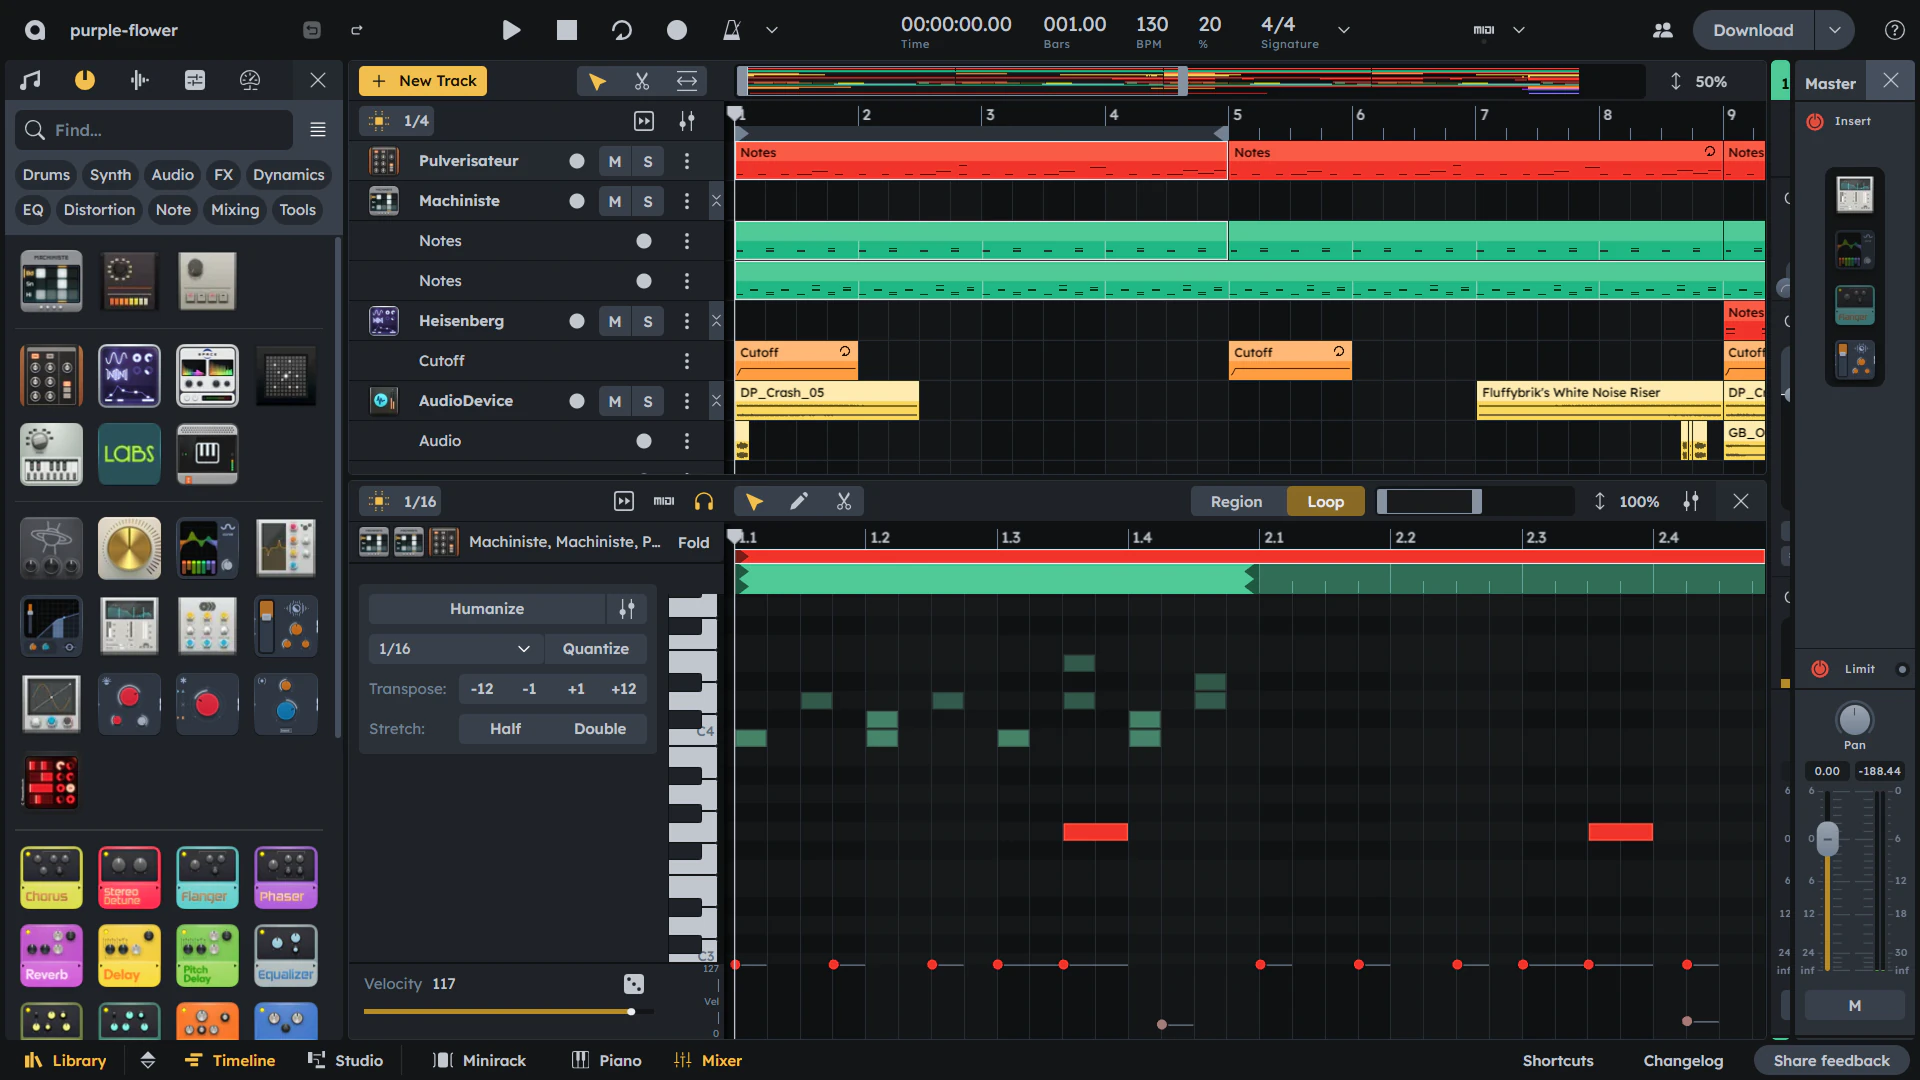The width and height of the screenshot is (1920, 1080).
Task: Open the metronome settings icon
Action: (x=732, y=30)
